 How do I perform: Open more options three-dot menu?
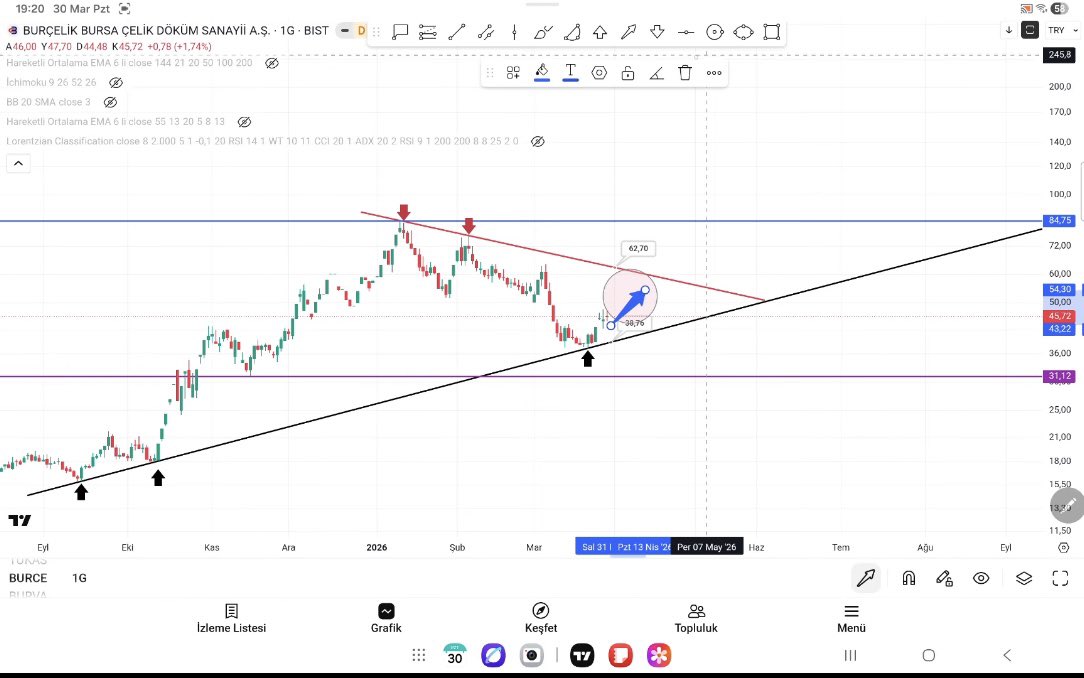[714, 73]
